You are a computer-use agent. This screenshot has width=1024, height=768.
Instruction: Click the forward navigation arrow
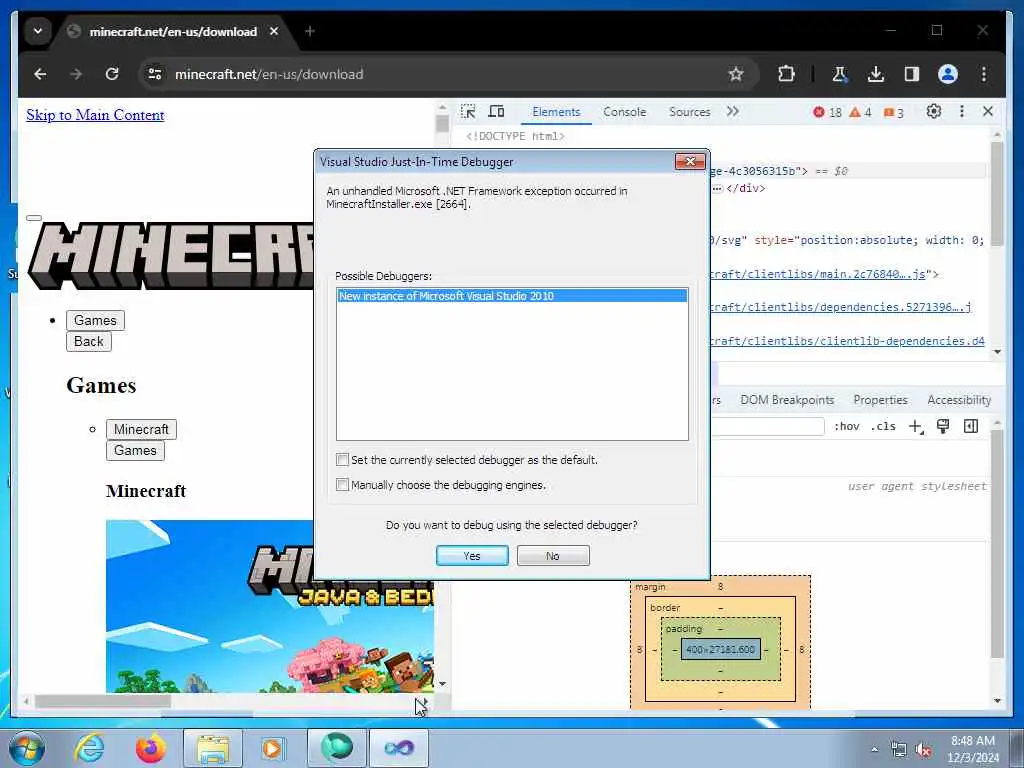pyautogui.click(x=76, y=74)
